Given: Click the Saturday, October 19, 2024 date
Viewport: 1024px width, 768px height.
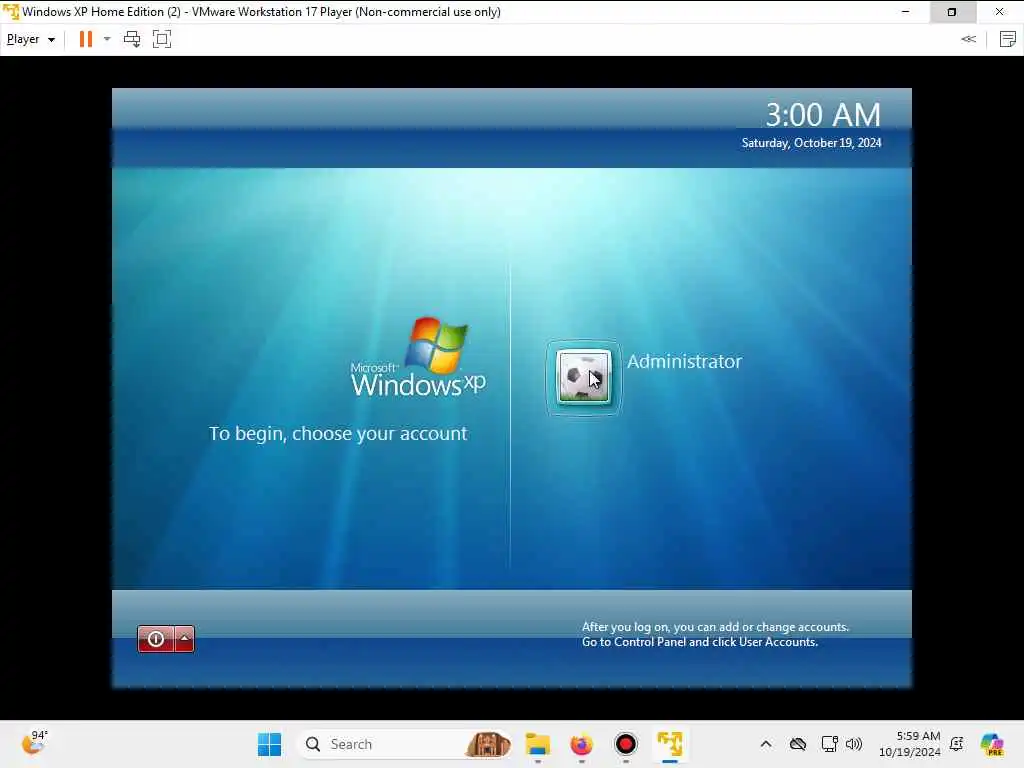Looking at the screenshot, I should click(x=811, y=143).
